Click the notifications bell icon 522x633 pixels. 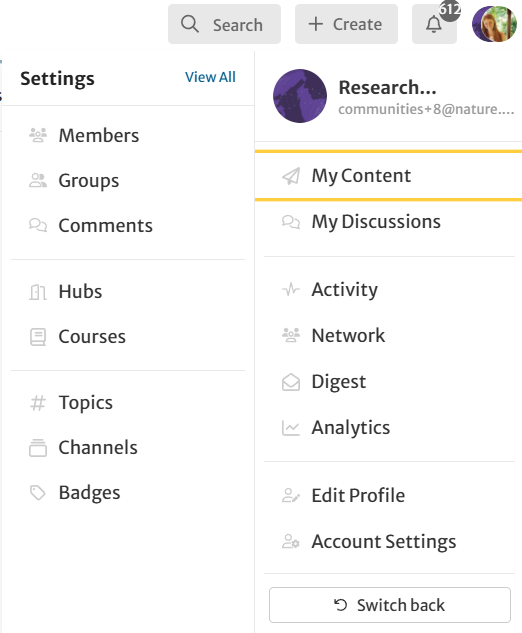pyautogui.click(x=434, y=24)
